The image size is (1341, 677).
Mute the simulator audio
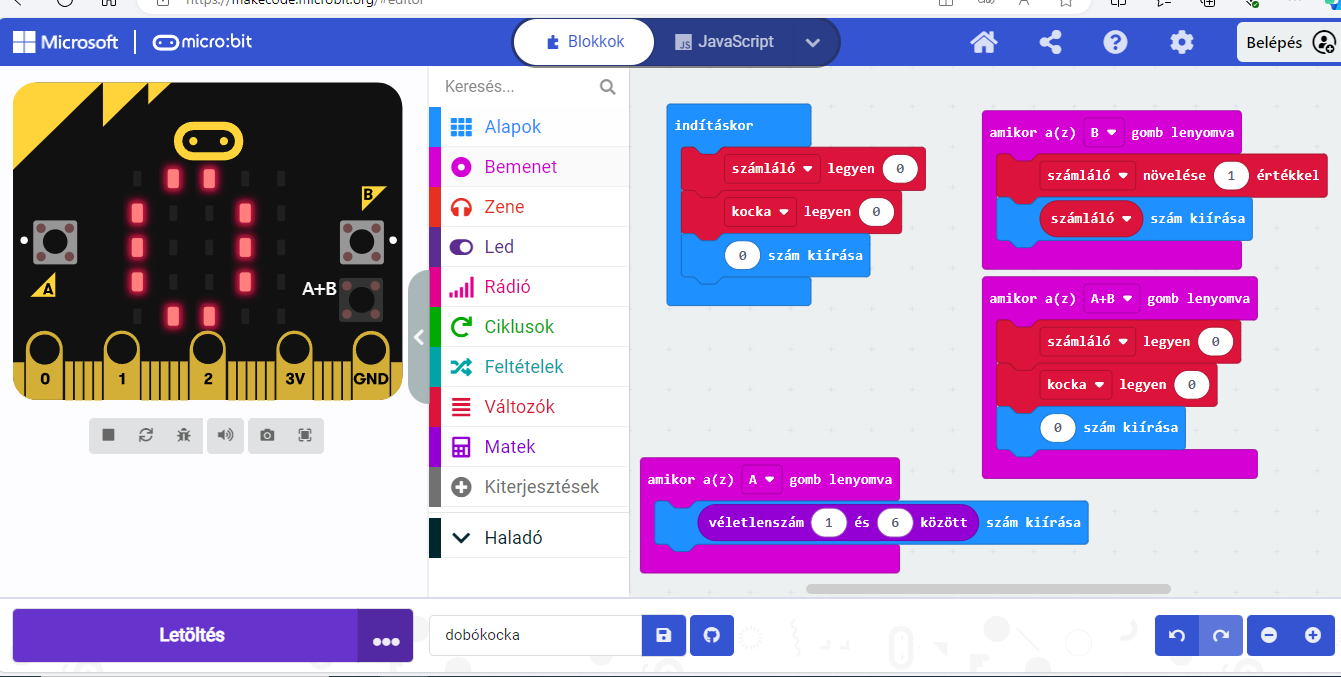(226, 435)
